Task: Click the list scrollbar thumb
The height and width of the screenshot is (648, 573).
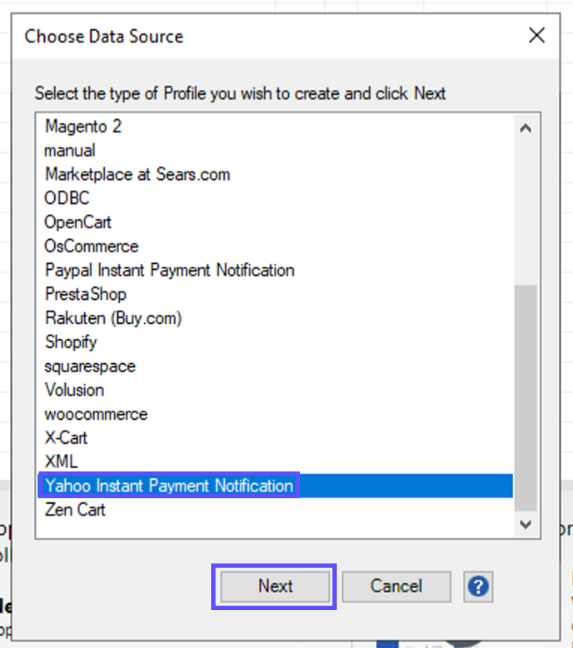Action: [x=525, y=398]
